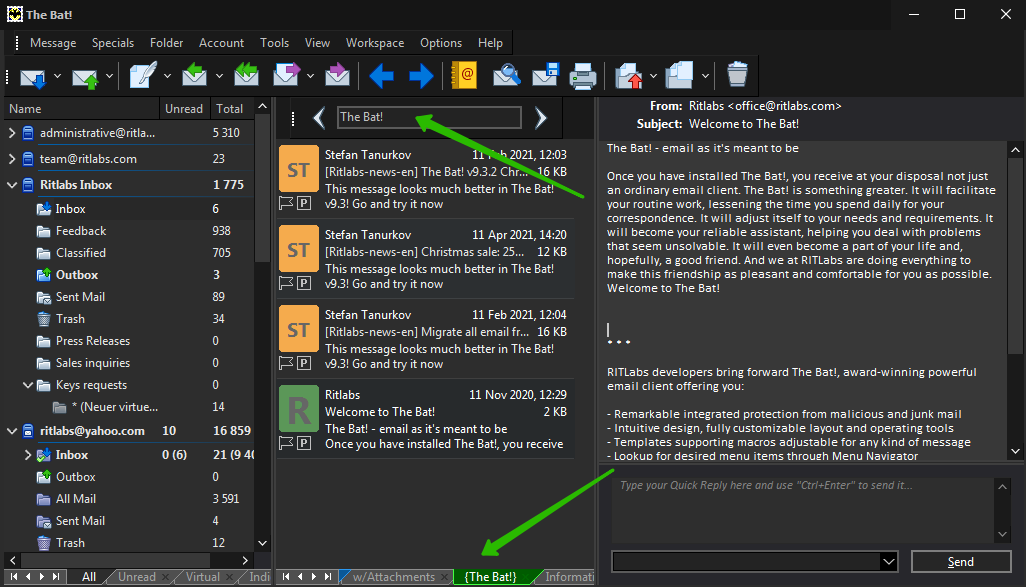Click the Copy to folder toolbar icon
This screenshot has width=1026, height=587.
(680, 75)
